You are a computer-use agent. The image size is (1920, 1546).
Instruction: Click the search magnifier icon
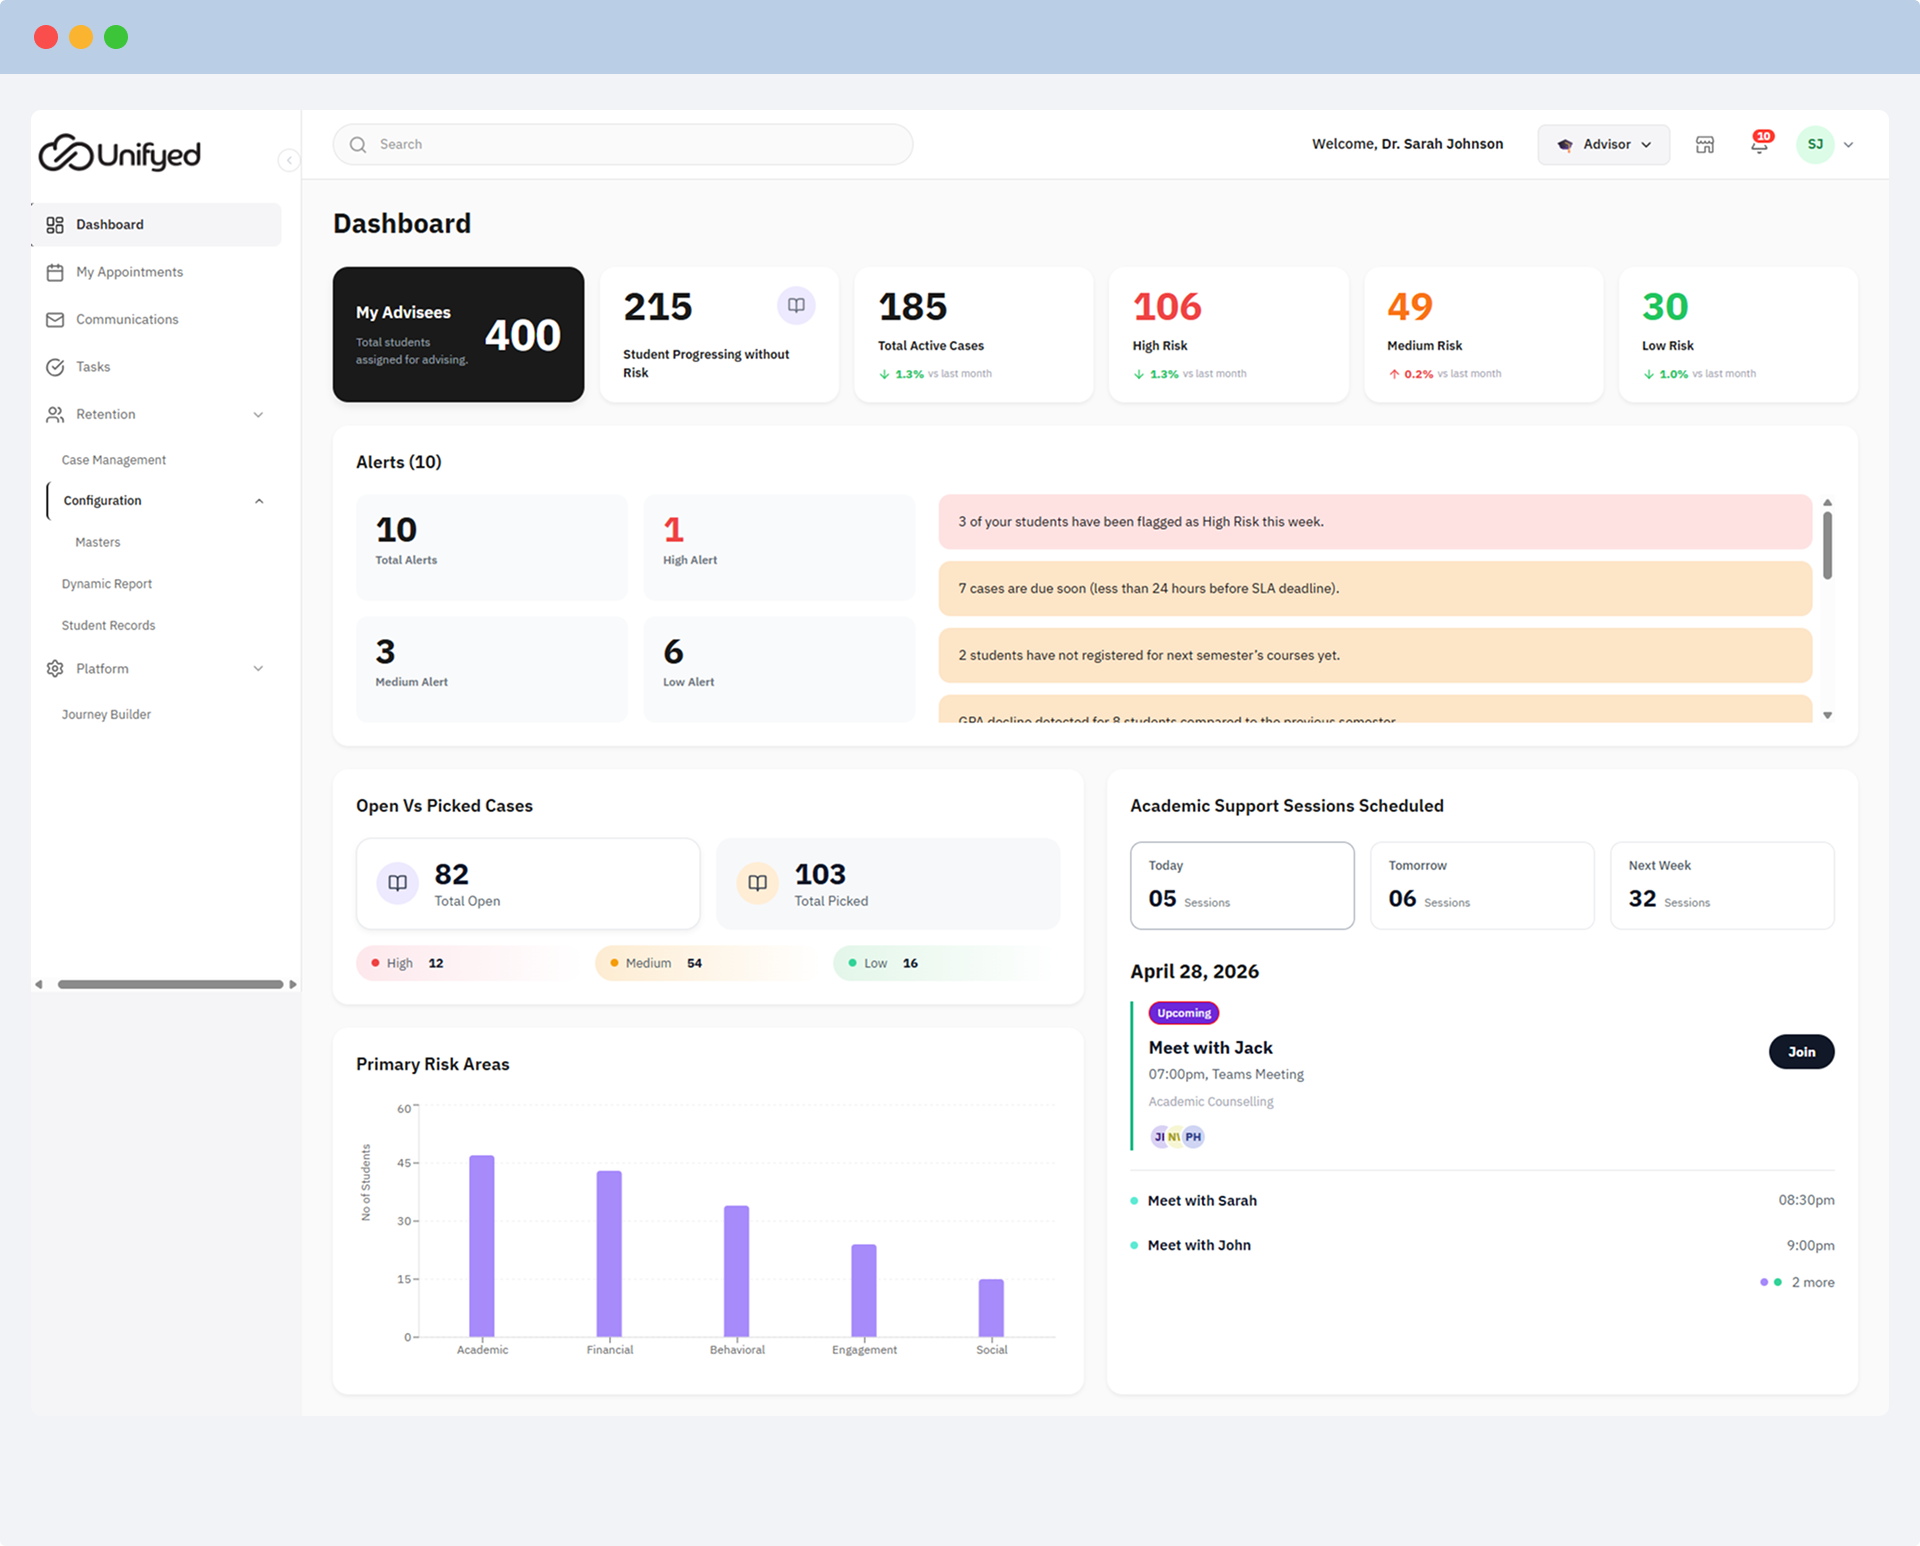click(358, 145)
